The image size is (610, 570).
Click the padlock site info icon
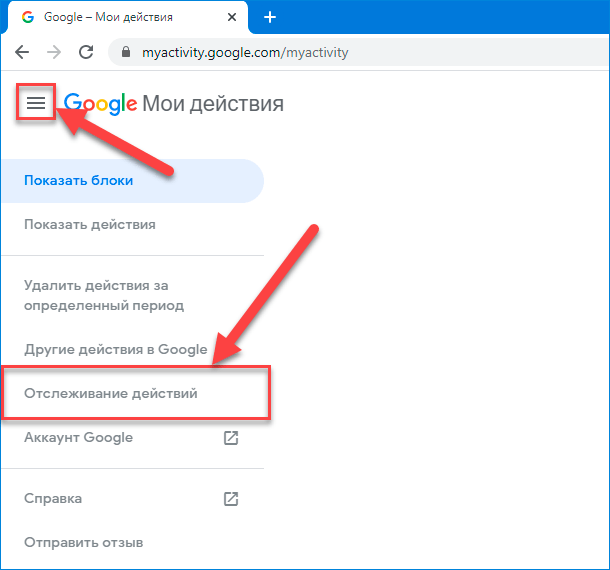coord(126,52)
